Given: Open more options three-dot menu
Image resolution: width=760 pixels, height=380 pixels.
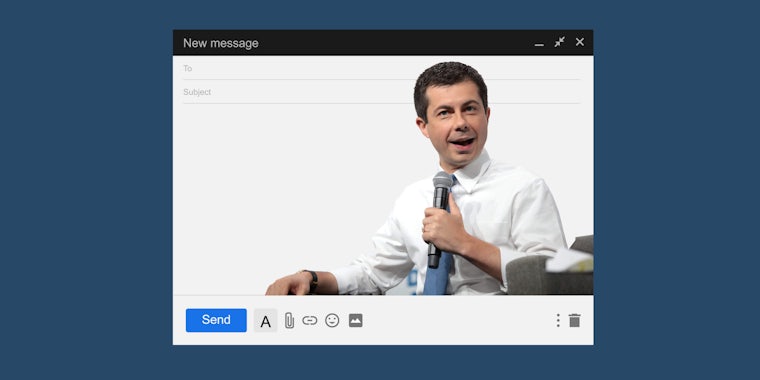Looking at the screenshot, I should (x=558, y=320).
